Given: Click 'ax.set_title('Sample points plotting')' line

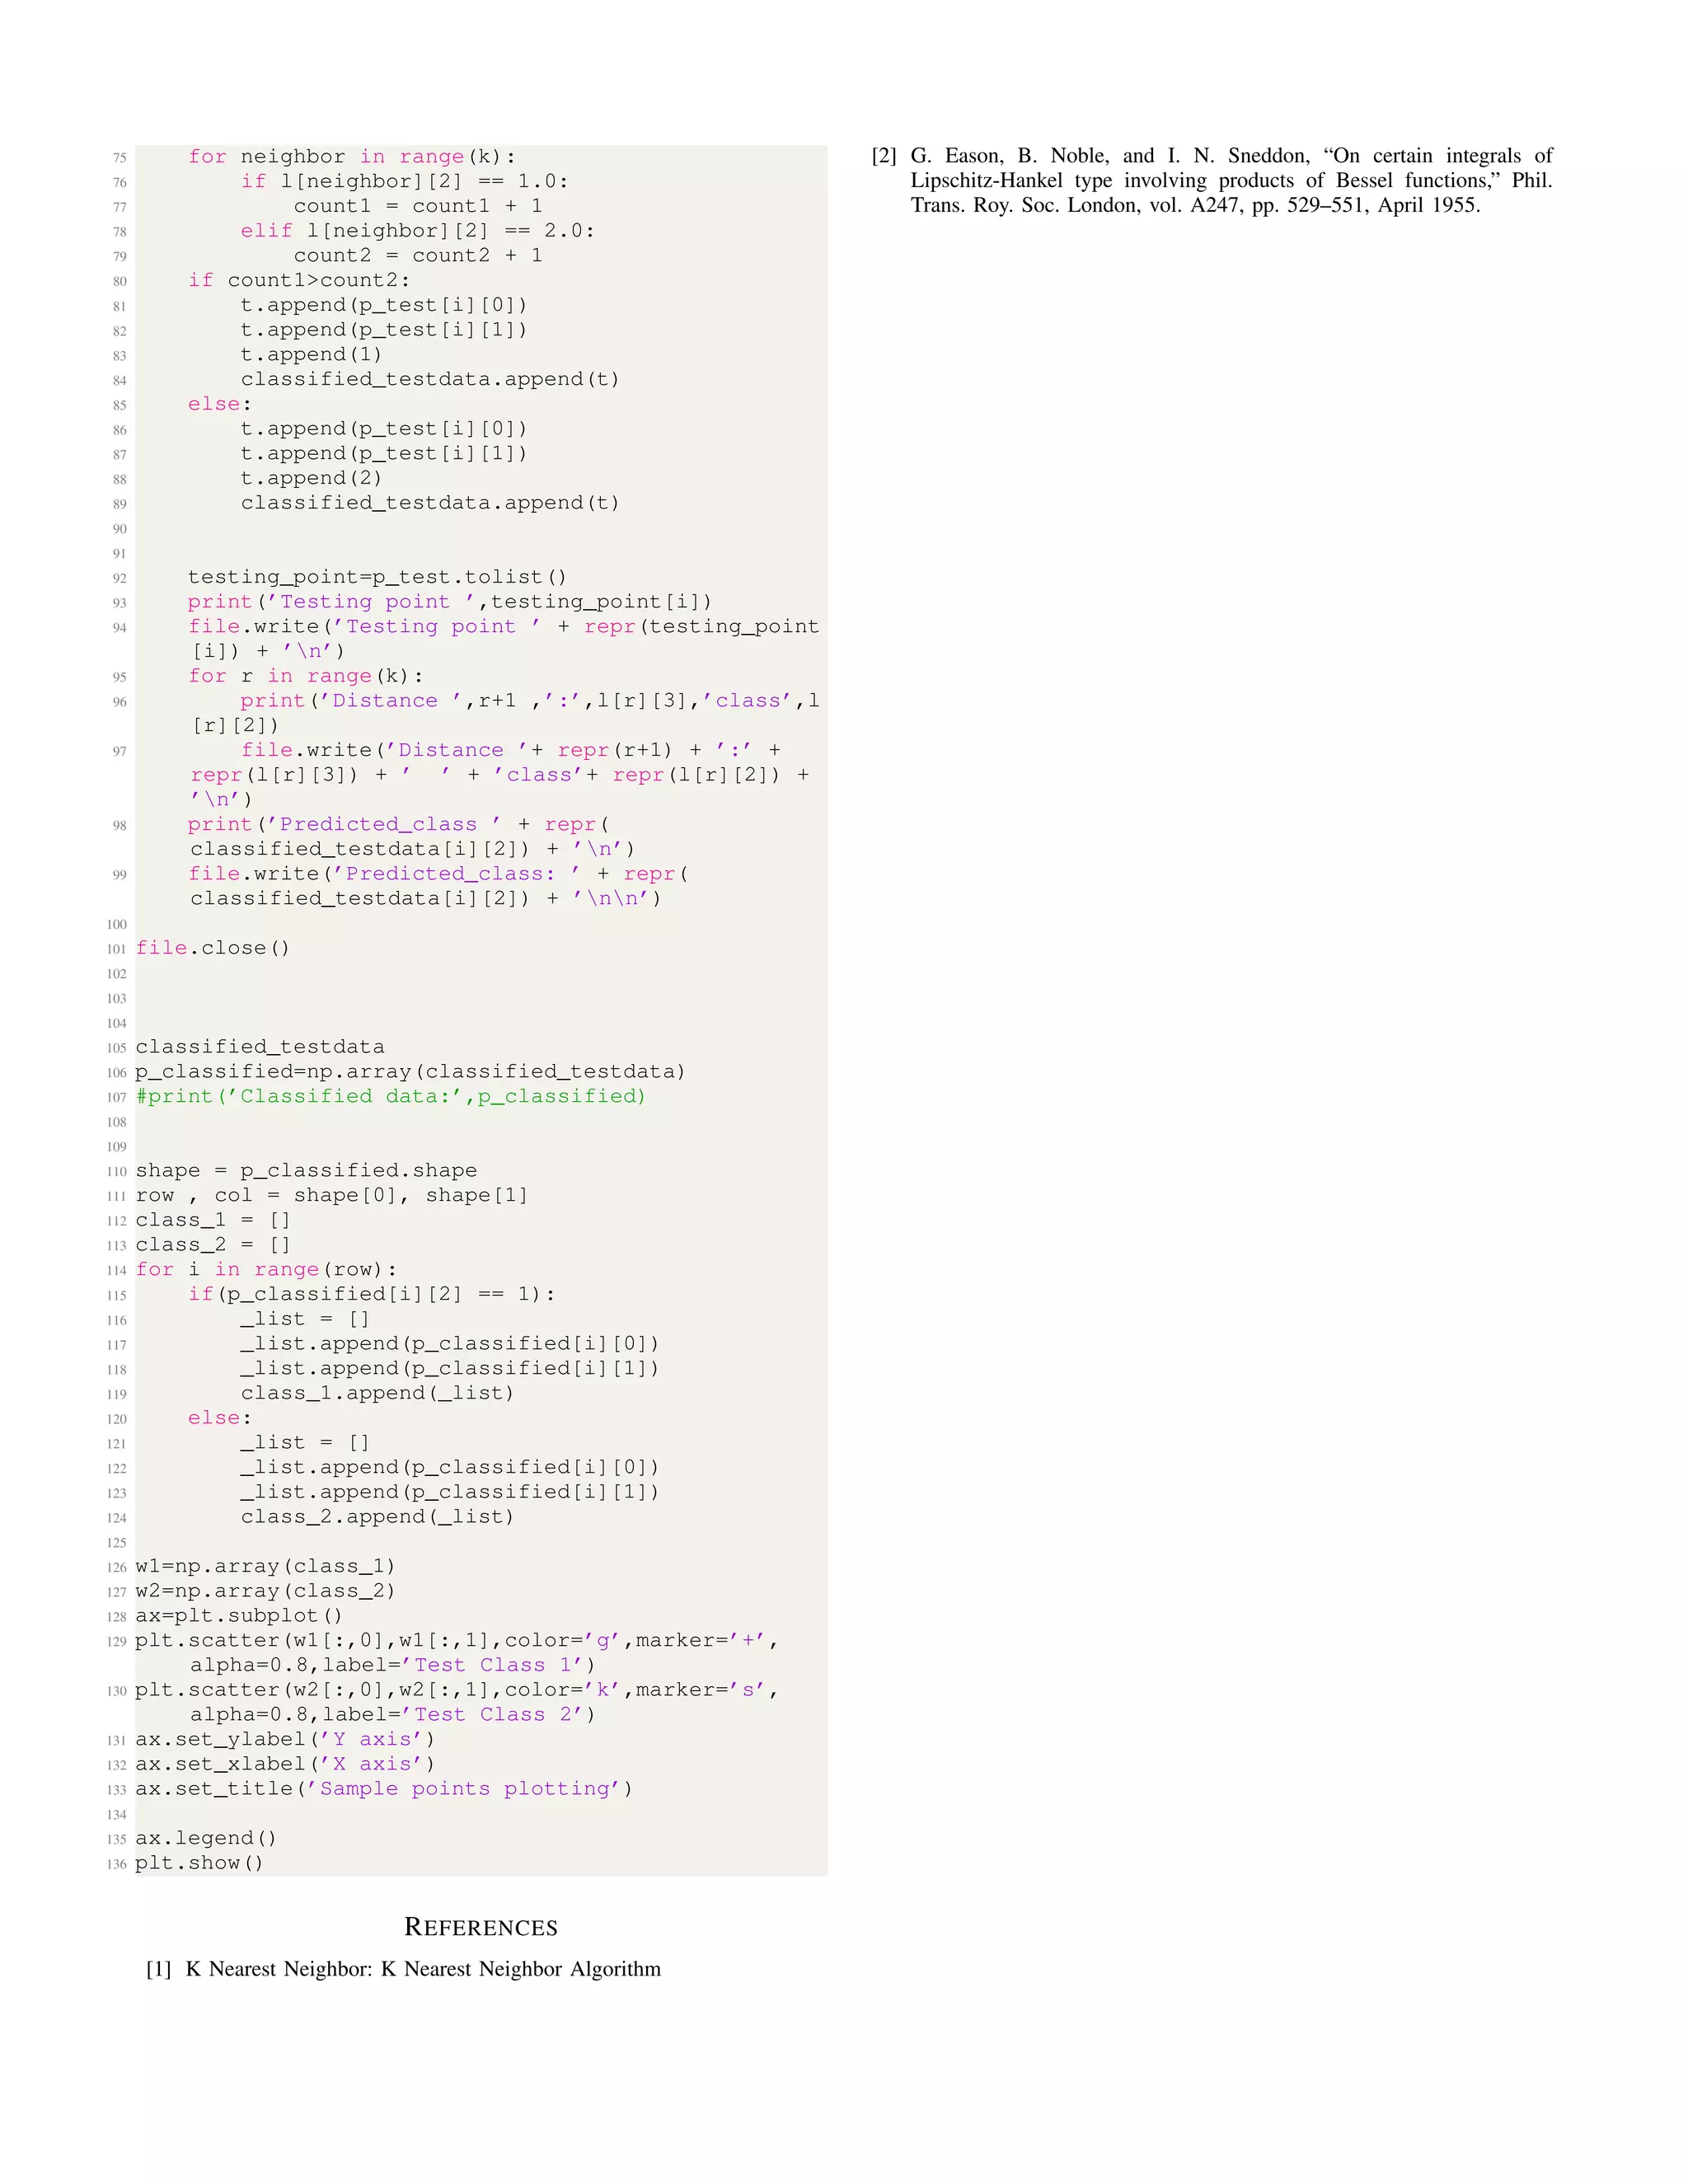Looking at the screenshot, I should point(384,1788).
